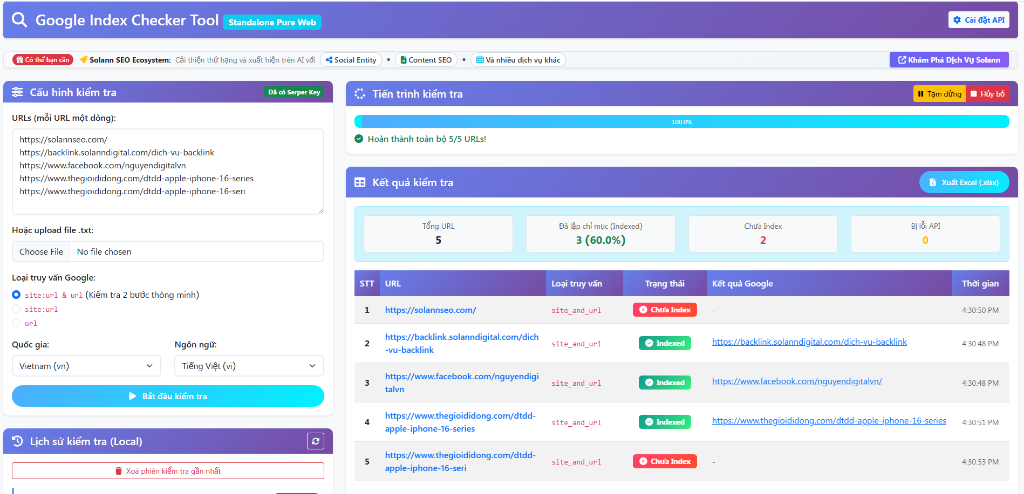1024x494 pixels.
Task: Open the Quốc gia Vietnam dropdown
Action: click(x=86, y=366)
